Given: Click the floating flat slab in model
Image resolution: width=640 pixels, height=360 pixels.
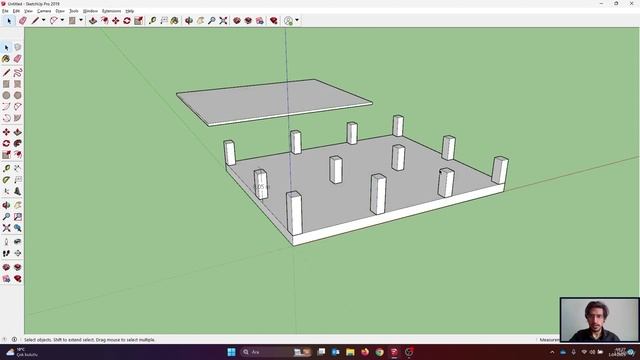Looking at the screenshot, I should coord(273,101).
